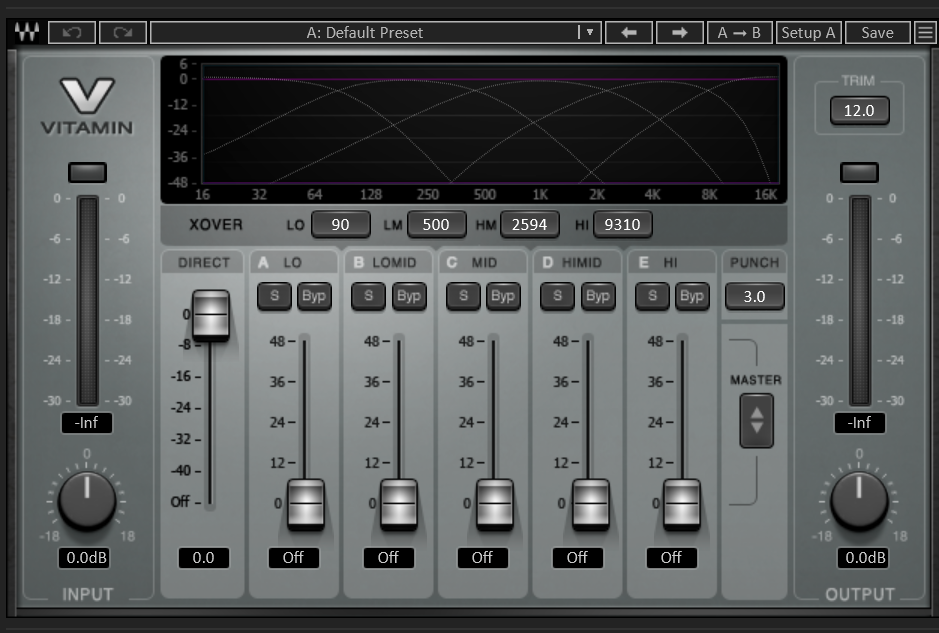Screen dimensions: 939x633
Task: Click the Direct fader handle
Action: [x=211, y=315]
